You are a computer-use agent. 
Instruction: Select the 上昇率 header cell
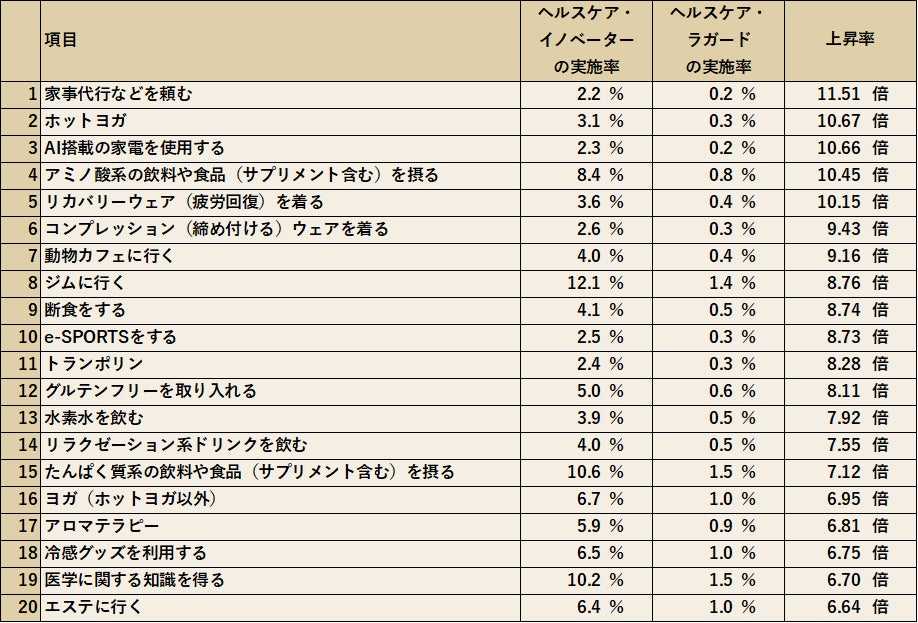click(x=850, y=40)
